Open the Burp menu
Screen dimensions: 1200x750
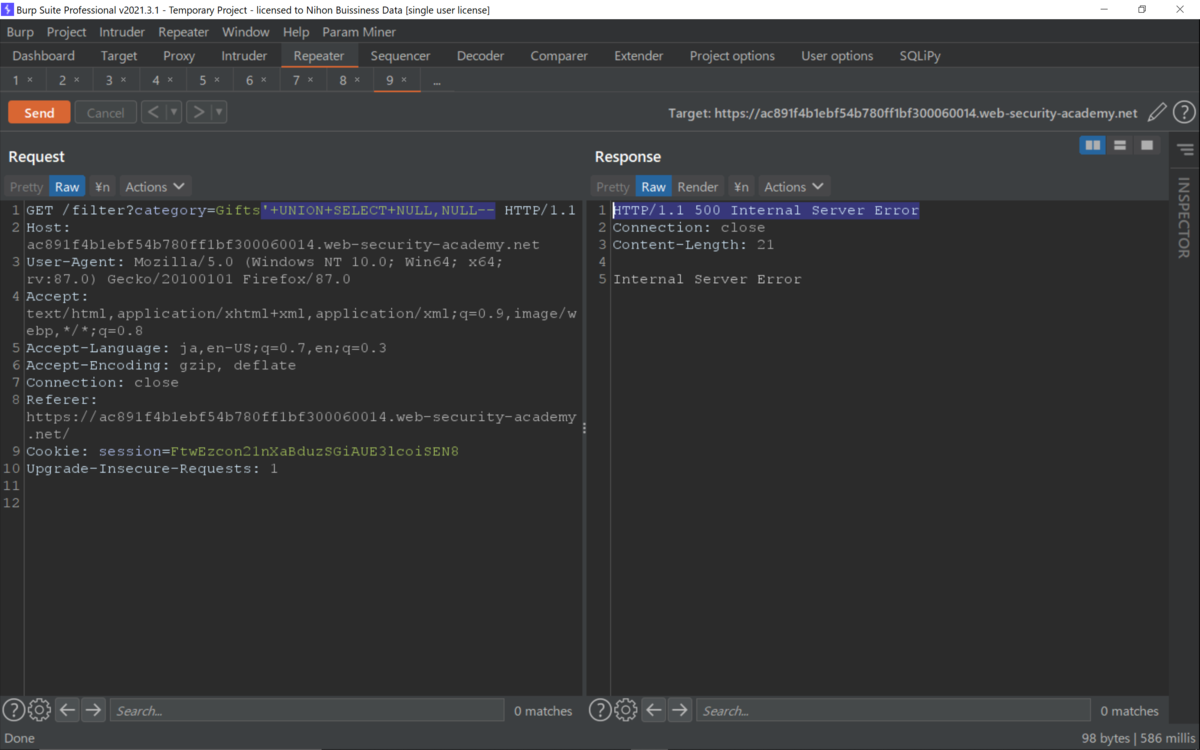click(20, 32)
